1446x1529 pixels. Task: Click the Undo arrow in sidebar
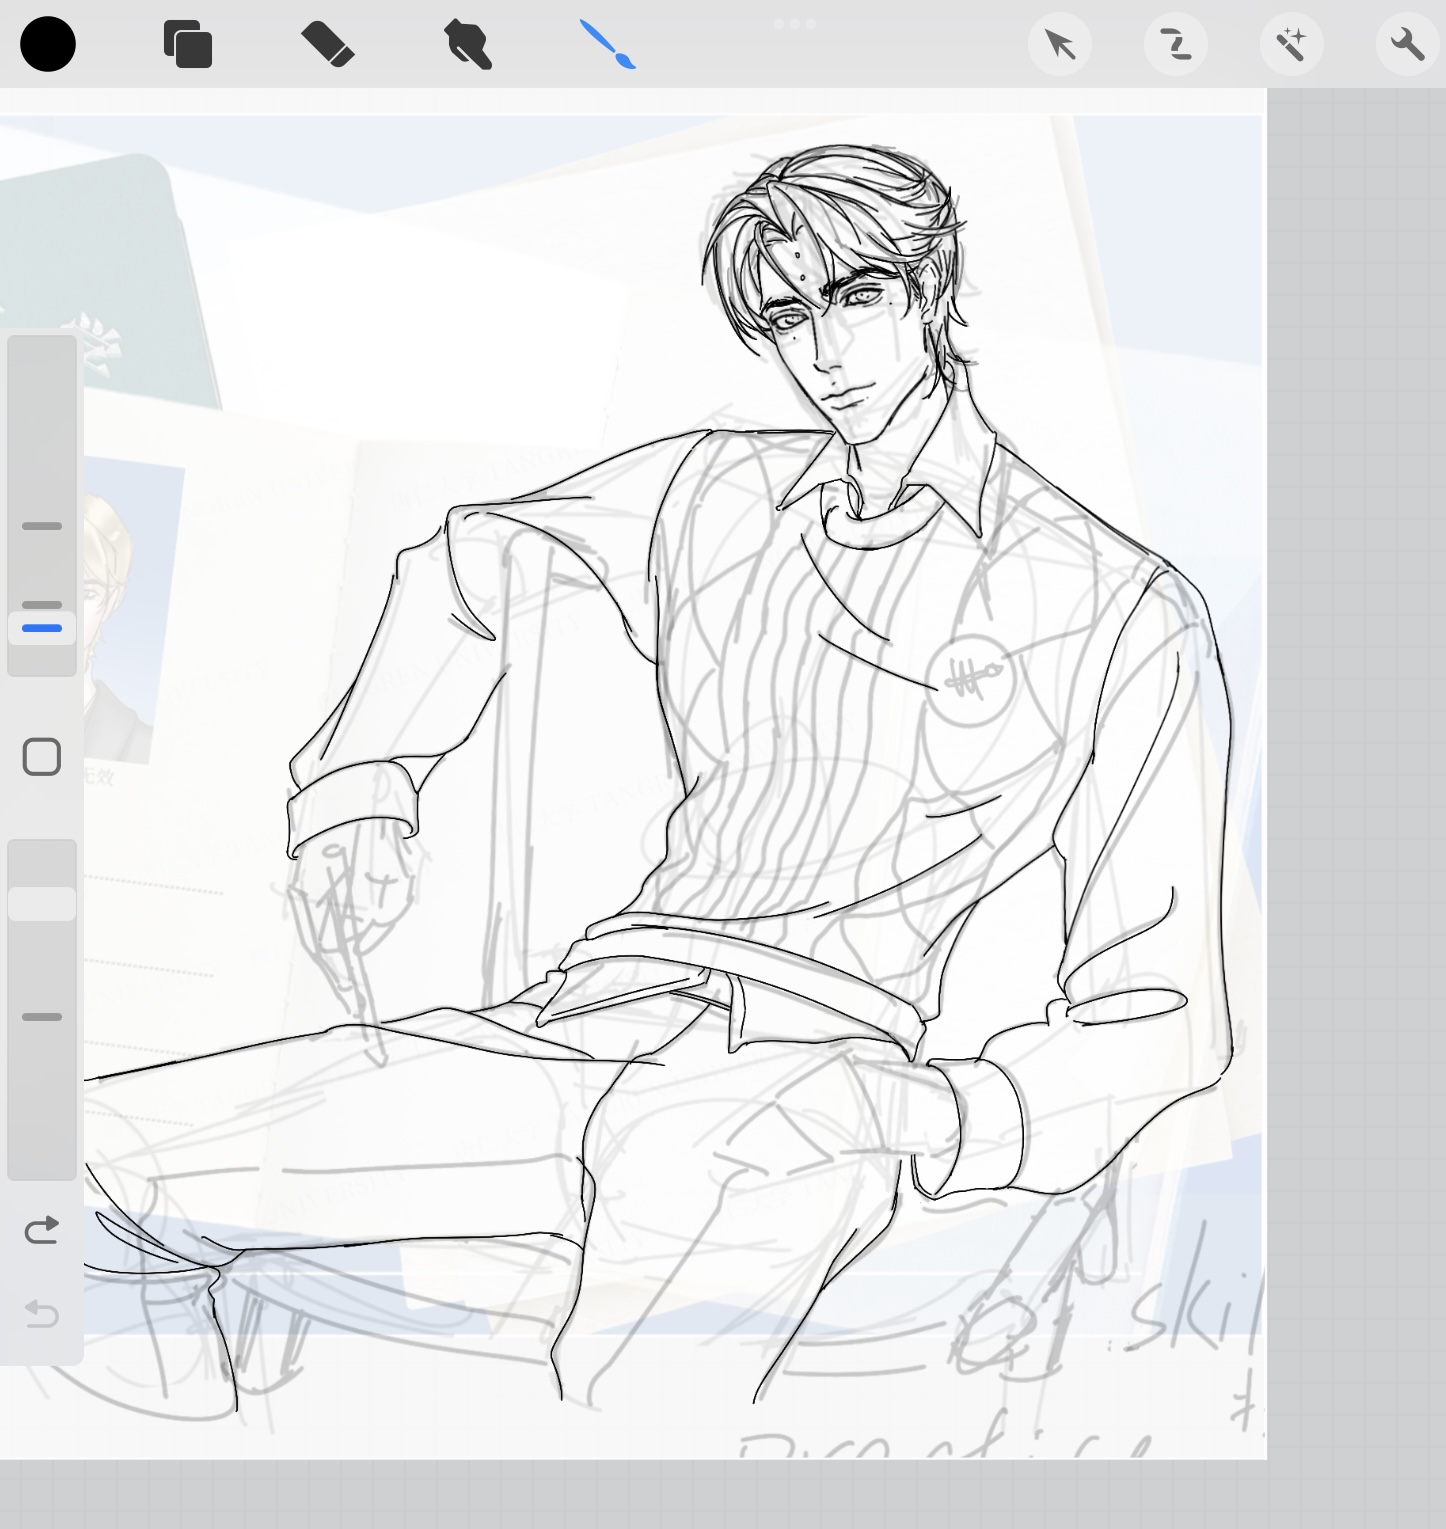41,1313
